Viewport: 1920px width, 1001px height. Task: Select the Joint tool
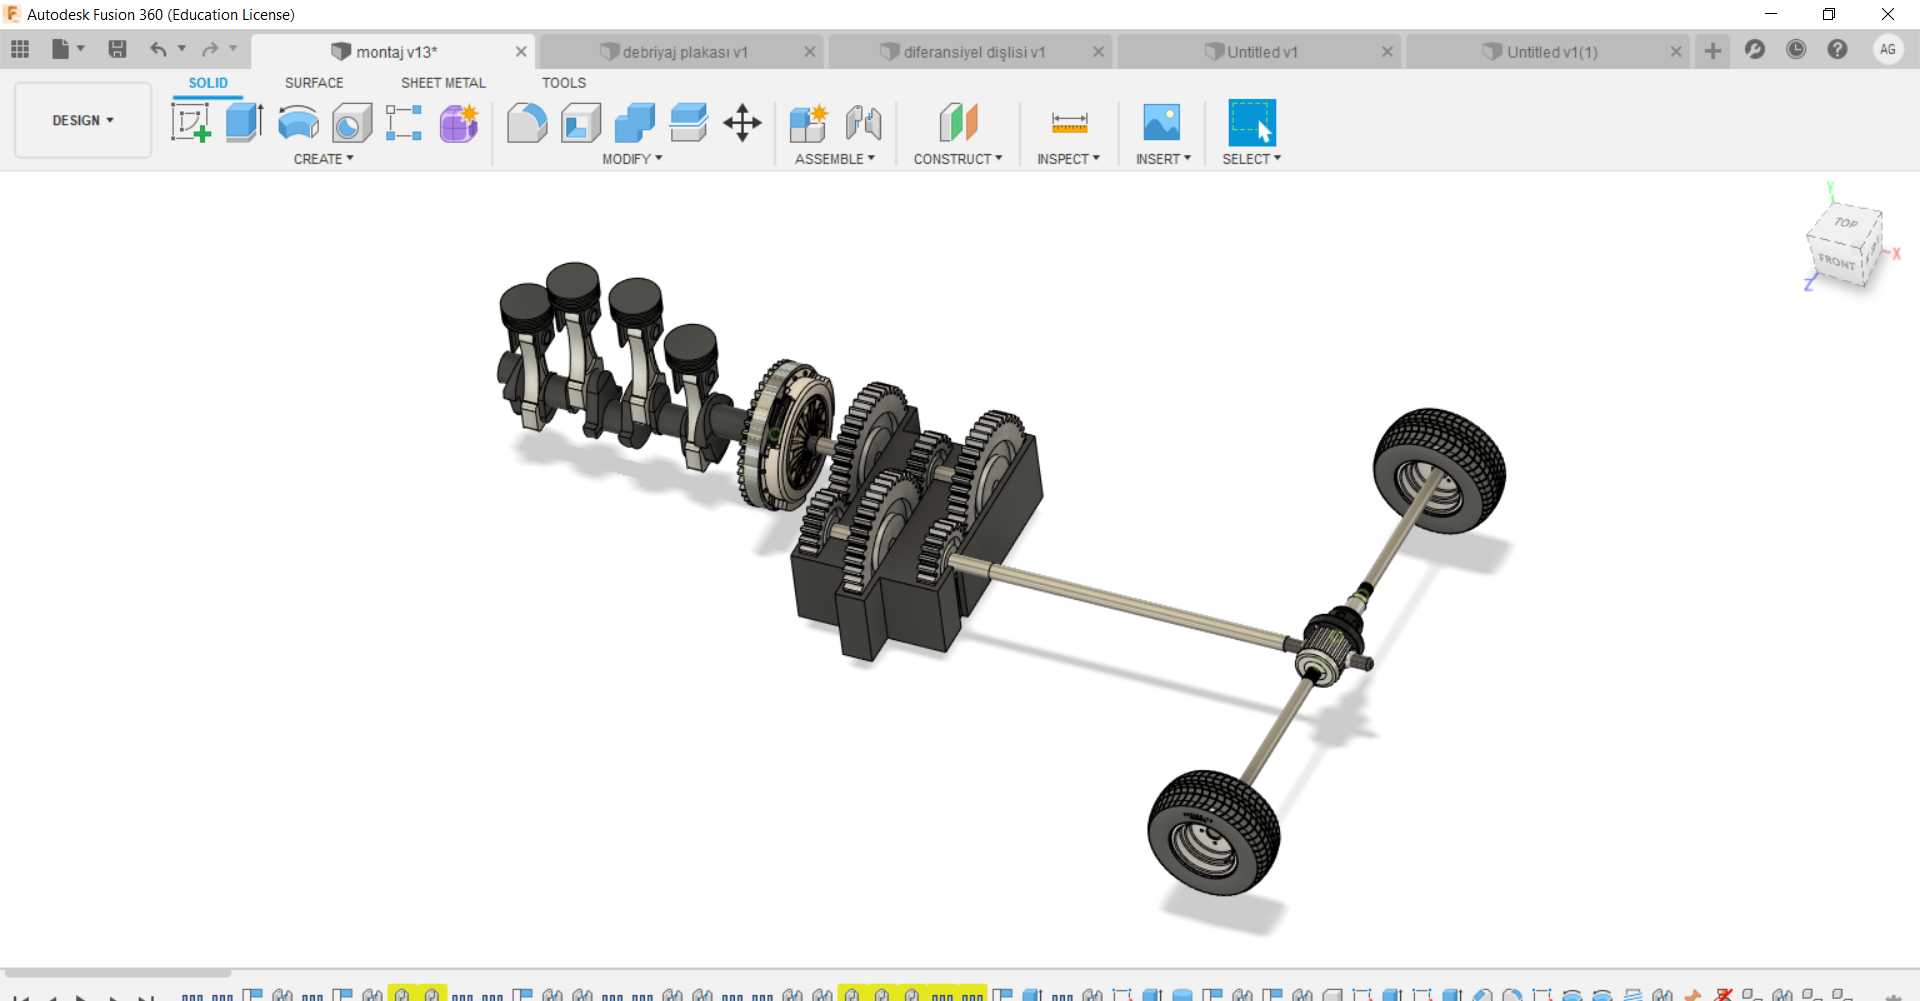[863, 123]
